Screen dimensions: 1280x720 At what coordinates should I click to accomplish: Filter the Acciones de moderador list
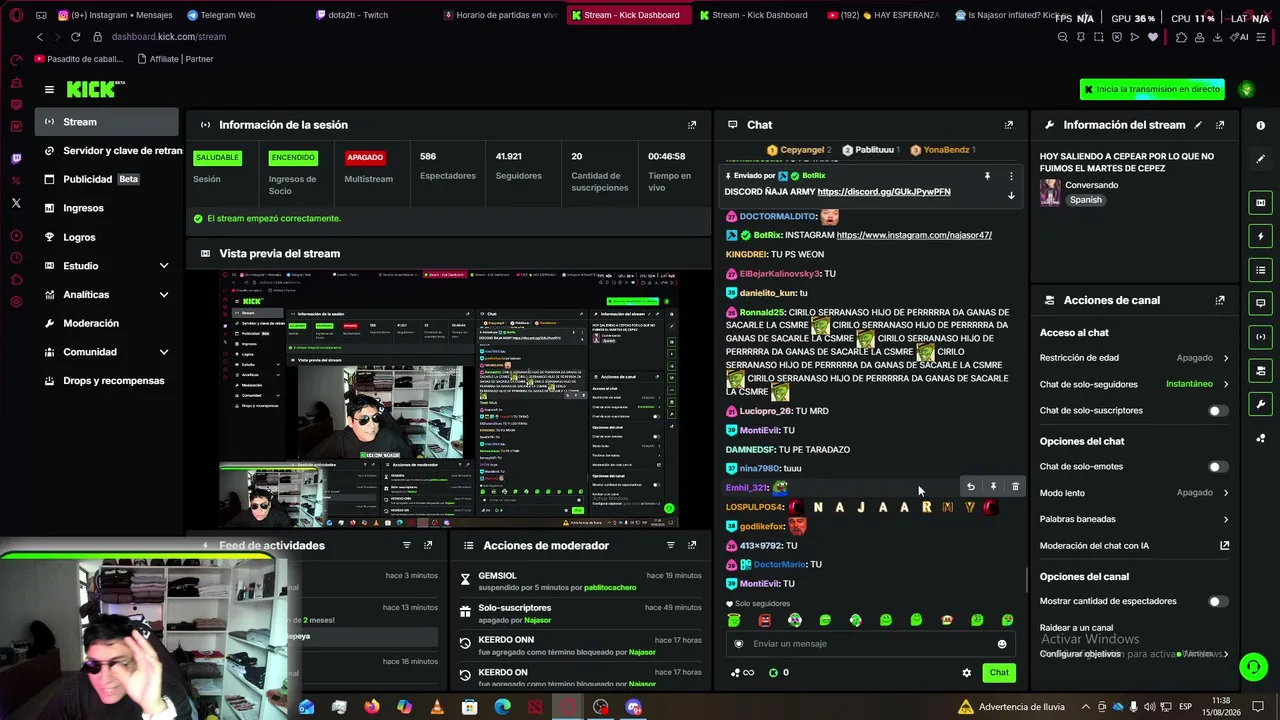[670, 545]
